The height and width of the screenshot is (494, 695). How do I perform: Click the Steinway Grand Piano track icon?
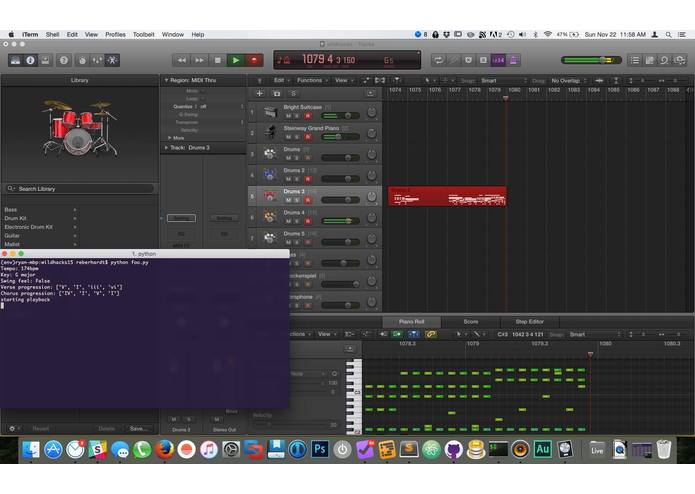coord(270,133)
